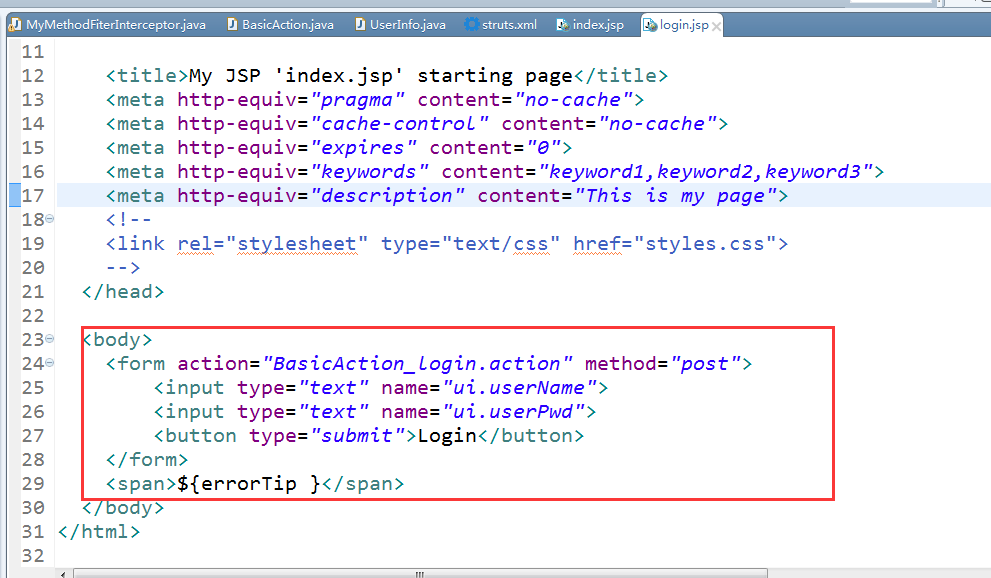991x578 pixels.
Task: Collapse the comment fold at line 18
Action: [x=49, y=219]
